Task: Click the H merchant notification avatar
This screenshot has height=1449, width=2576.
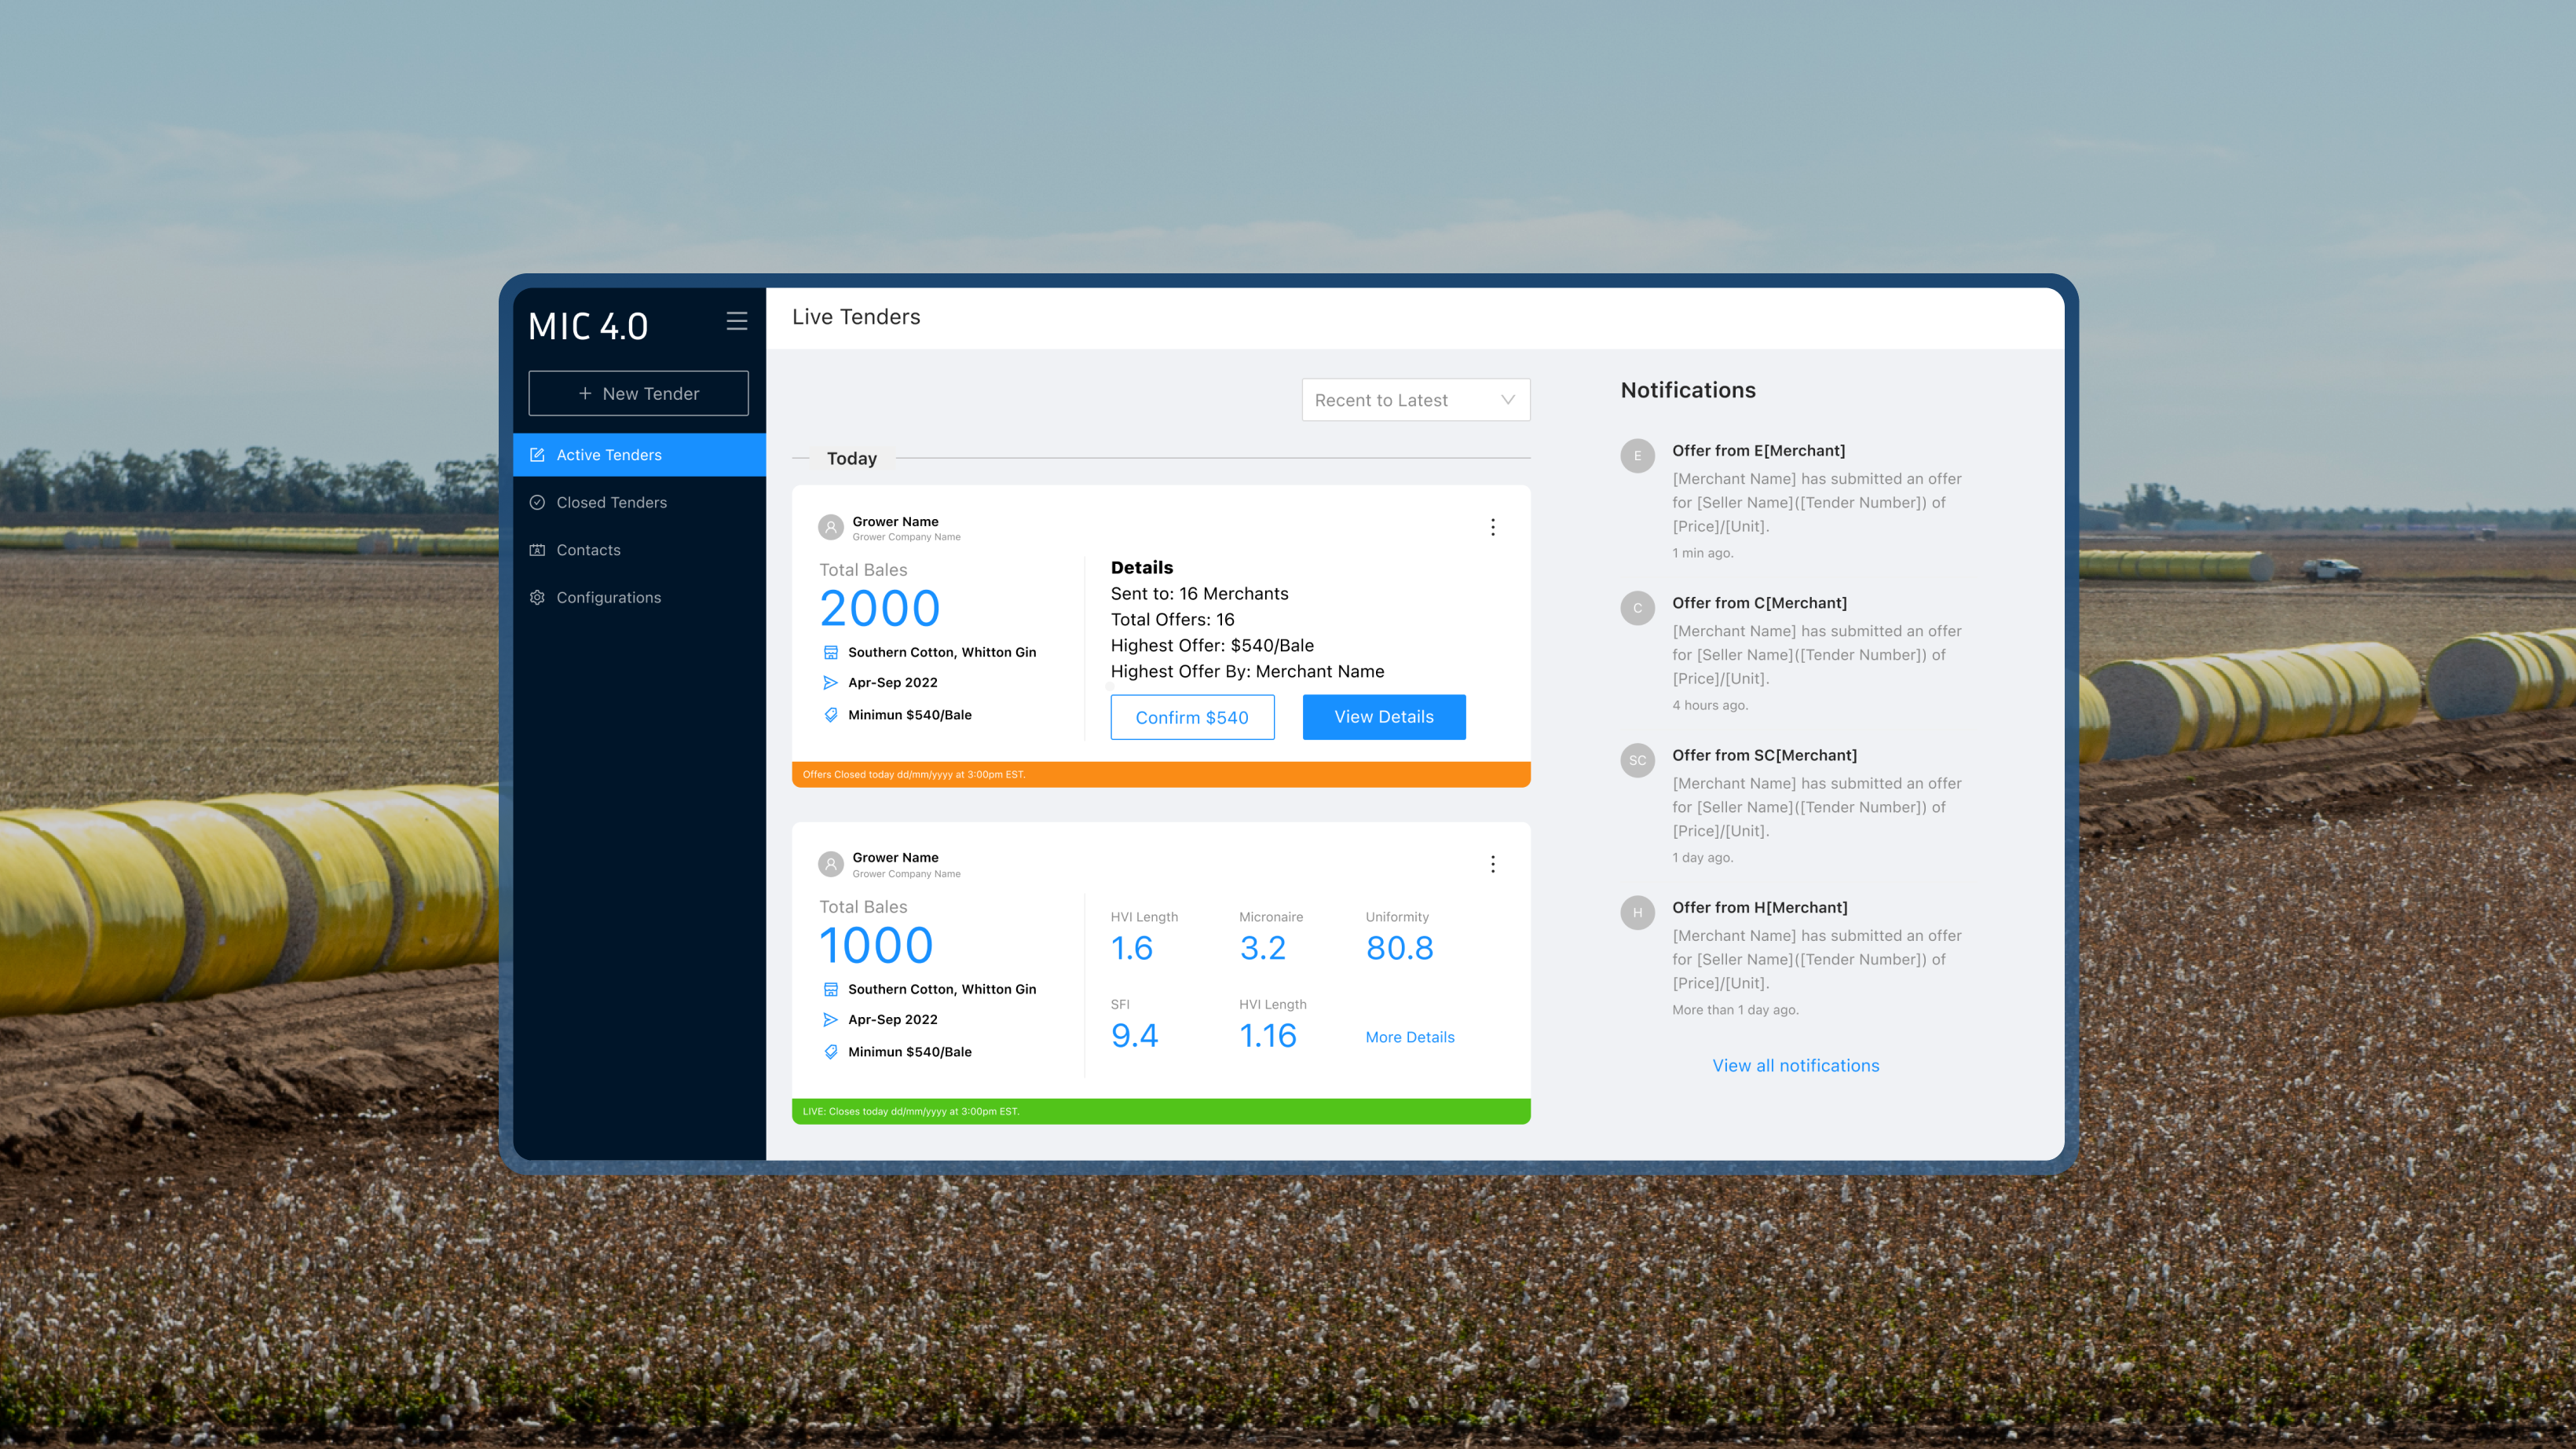Action: (1637, 912)
